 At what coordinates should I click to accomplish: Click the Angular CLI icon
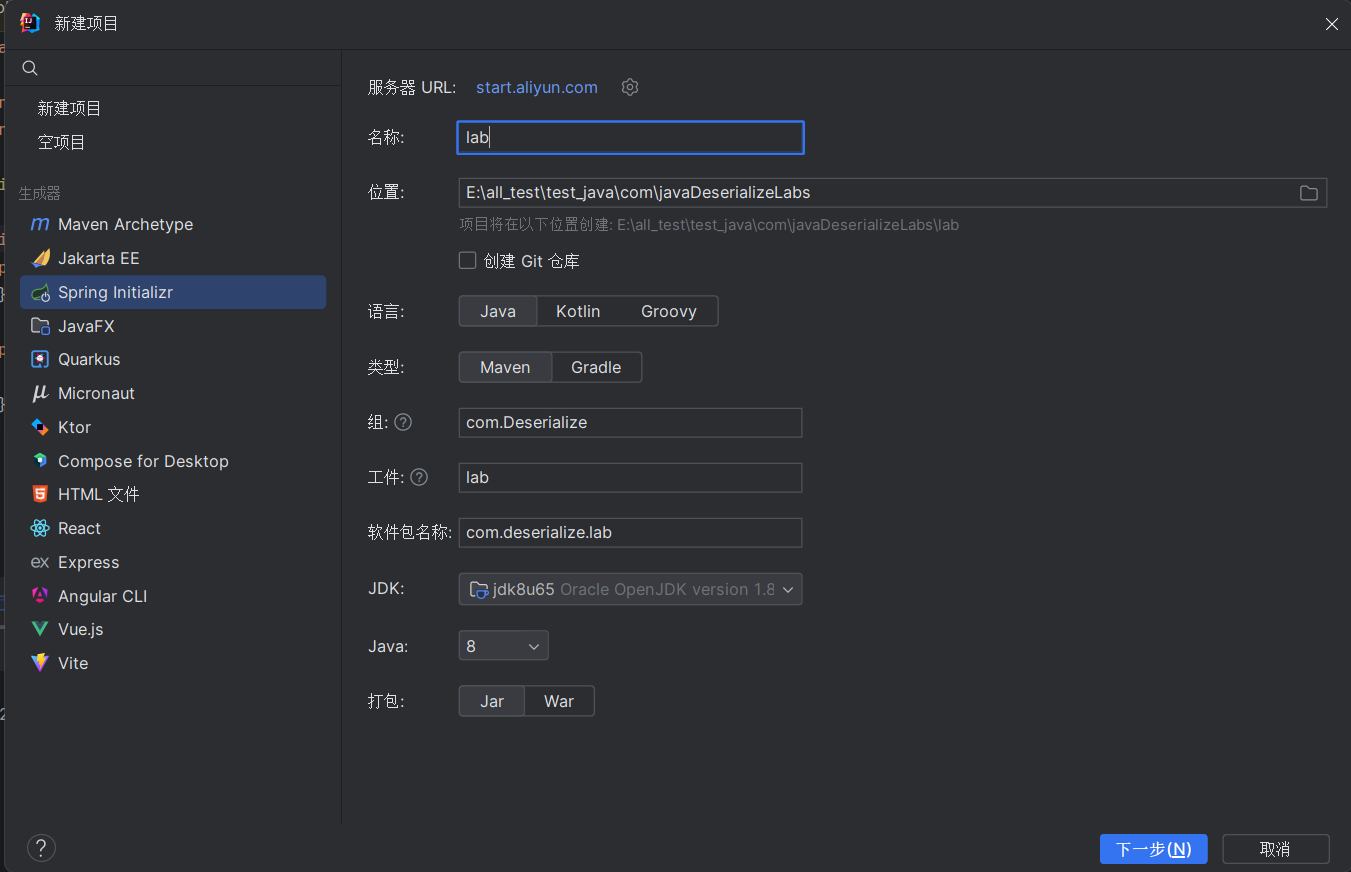click(40, 596)
